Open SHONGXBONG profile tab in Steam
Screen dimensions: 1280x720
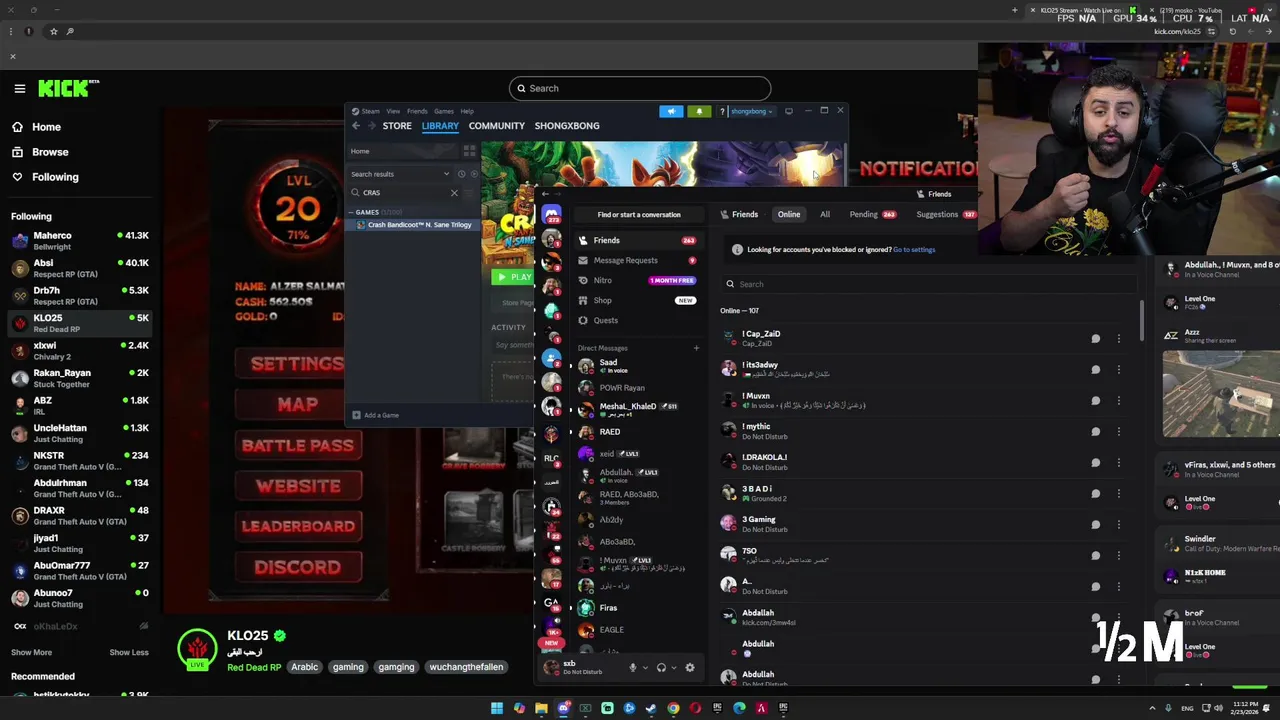pos(567,126)
